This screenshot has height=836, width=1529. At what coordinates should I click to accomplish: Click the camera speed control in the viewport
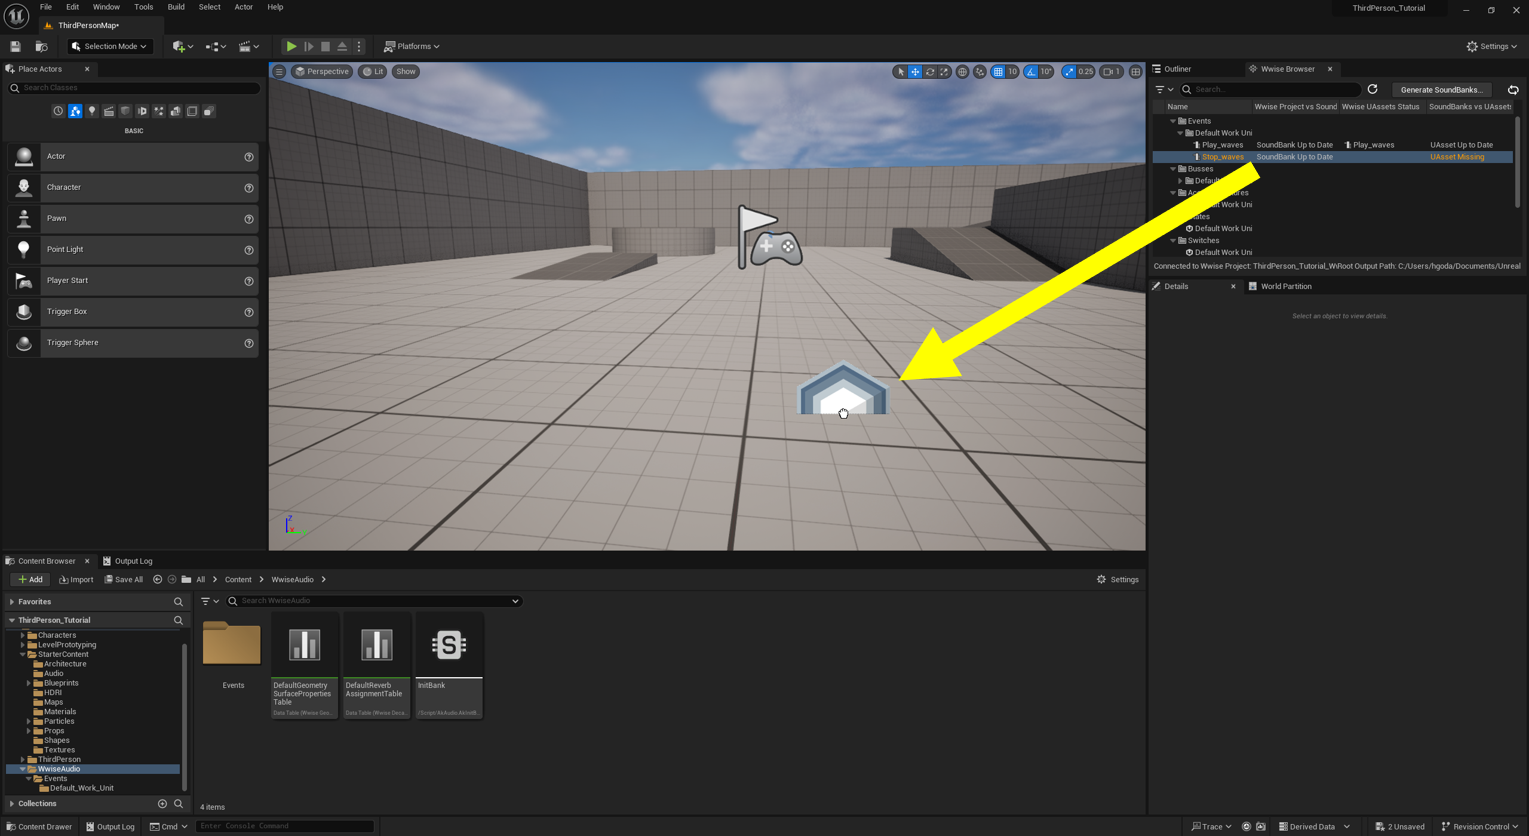tap(1111, 71)
